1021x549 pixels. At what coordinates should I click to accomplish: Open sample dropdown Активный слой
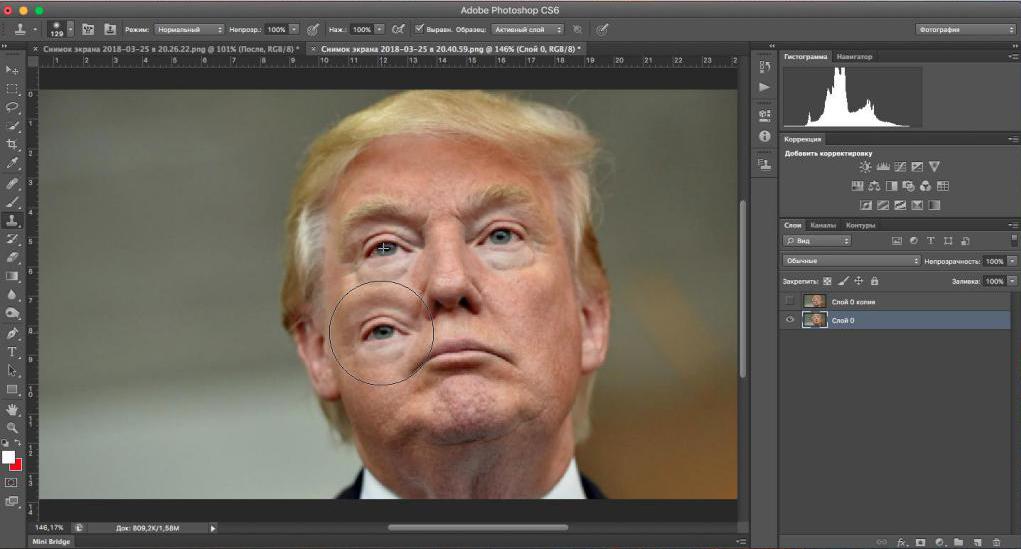(x=527, y=29)
